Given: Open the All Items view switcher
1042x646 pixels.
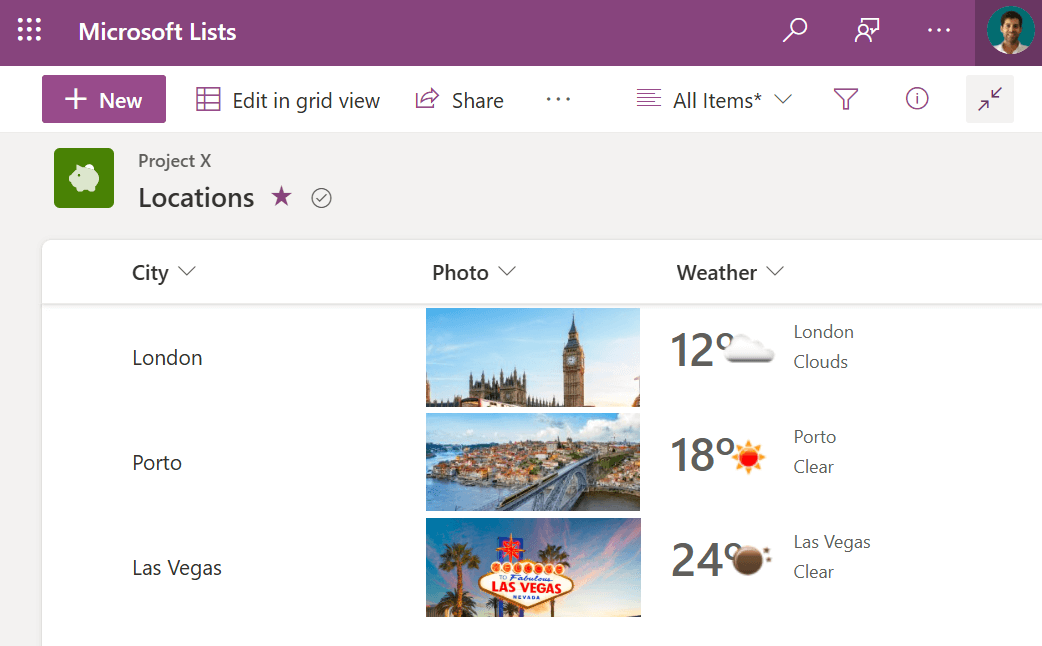Looking at the screenshot, I should pos(714,100).
